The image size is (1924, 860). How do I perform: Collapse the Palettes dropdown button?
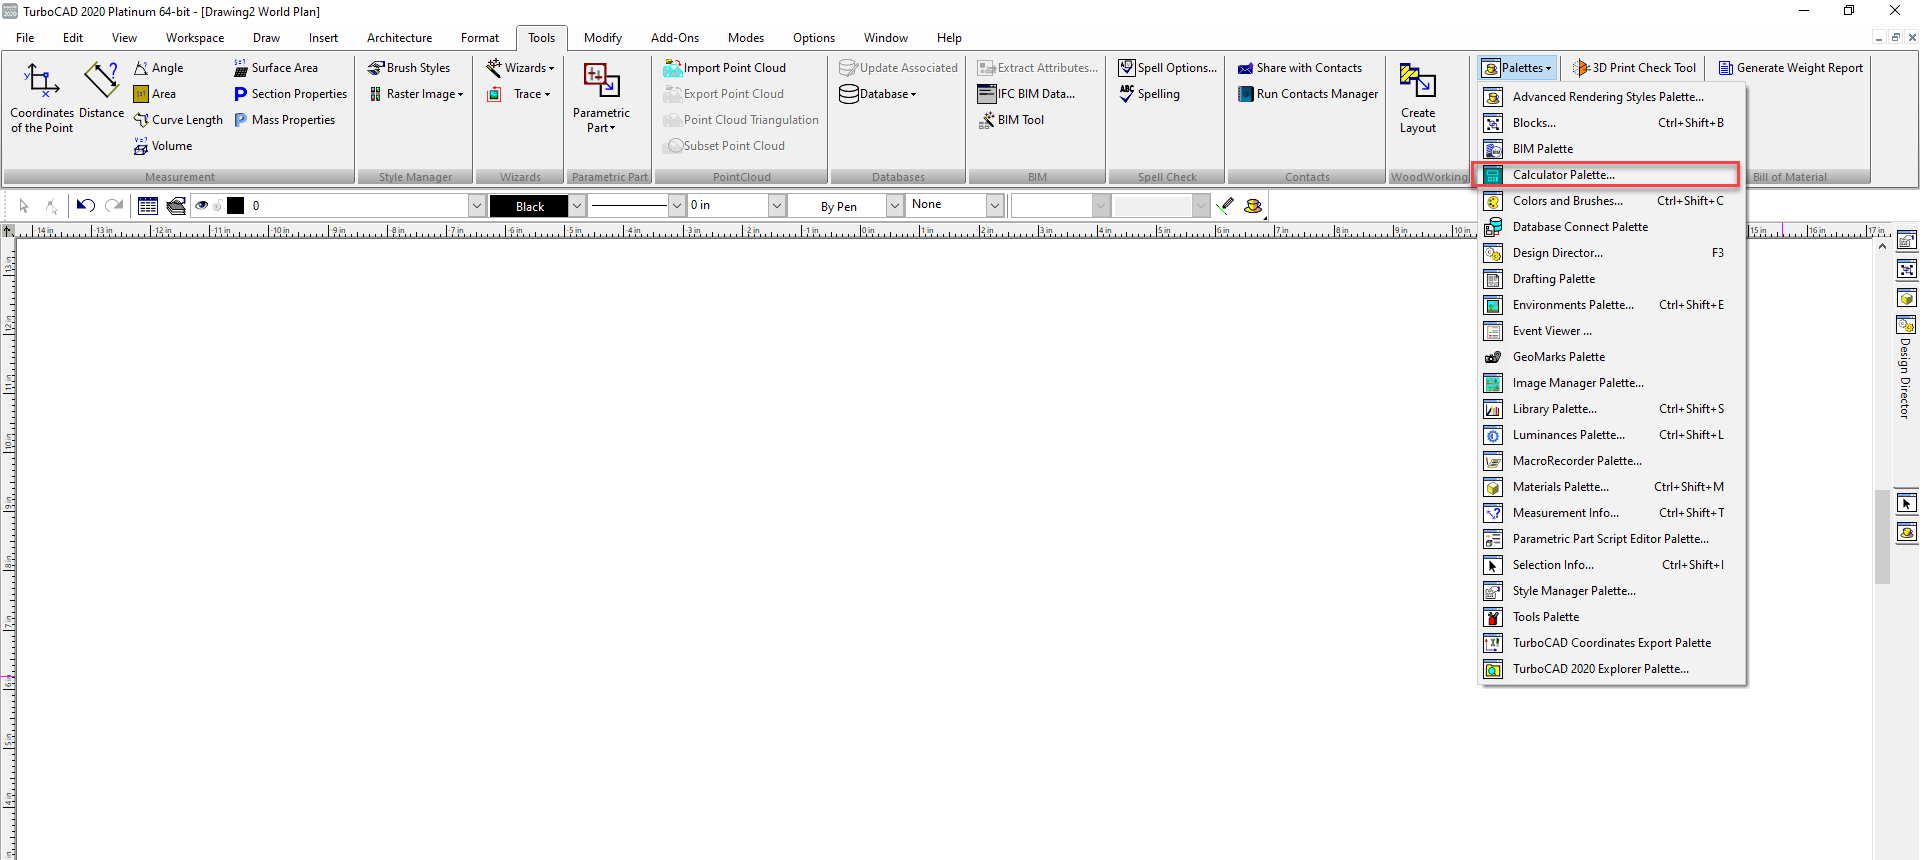tap(1518, 68)
